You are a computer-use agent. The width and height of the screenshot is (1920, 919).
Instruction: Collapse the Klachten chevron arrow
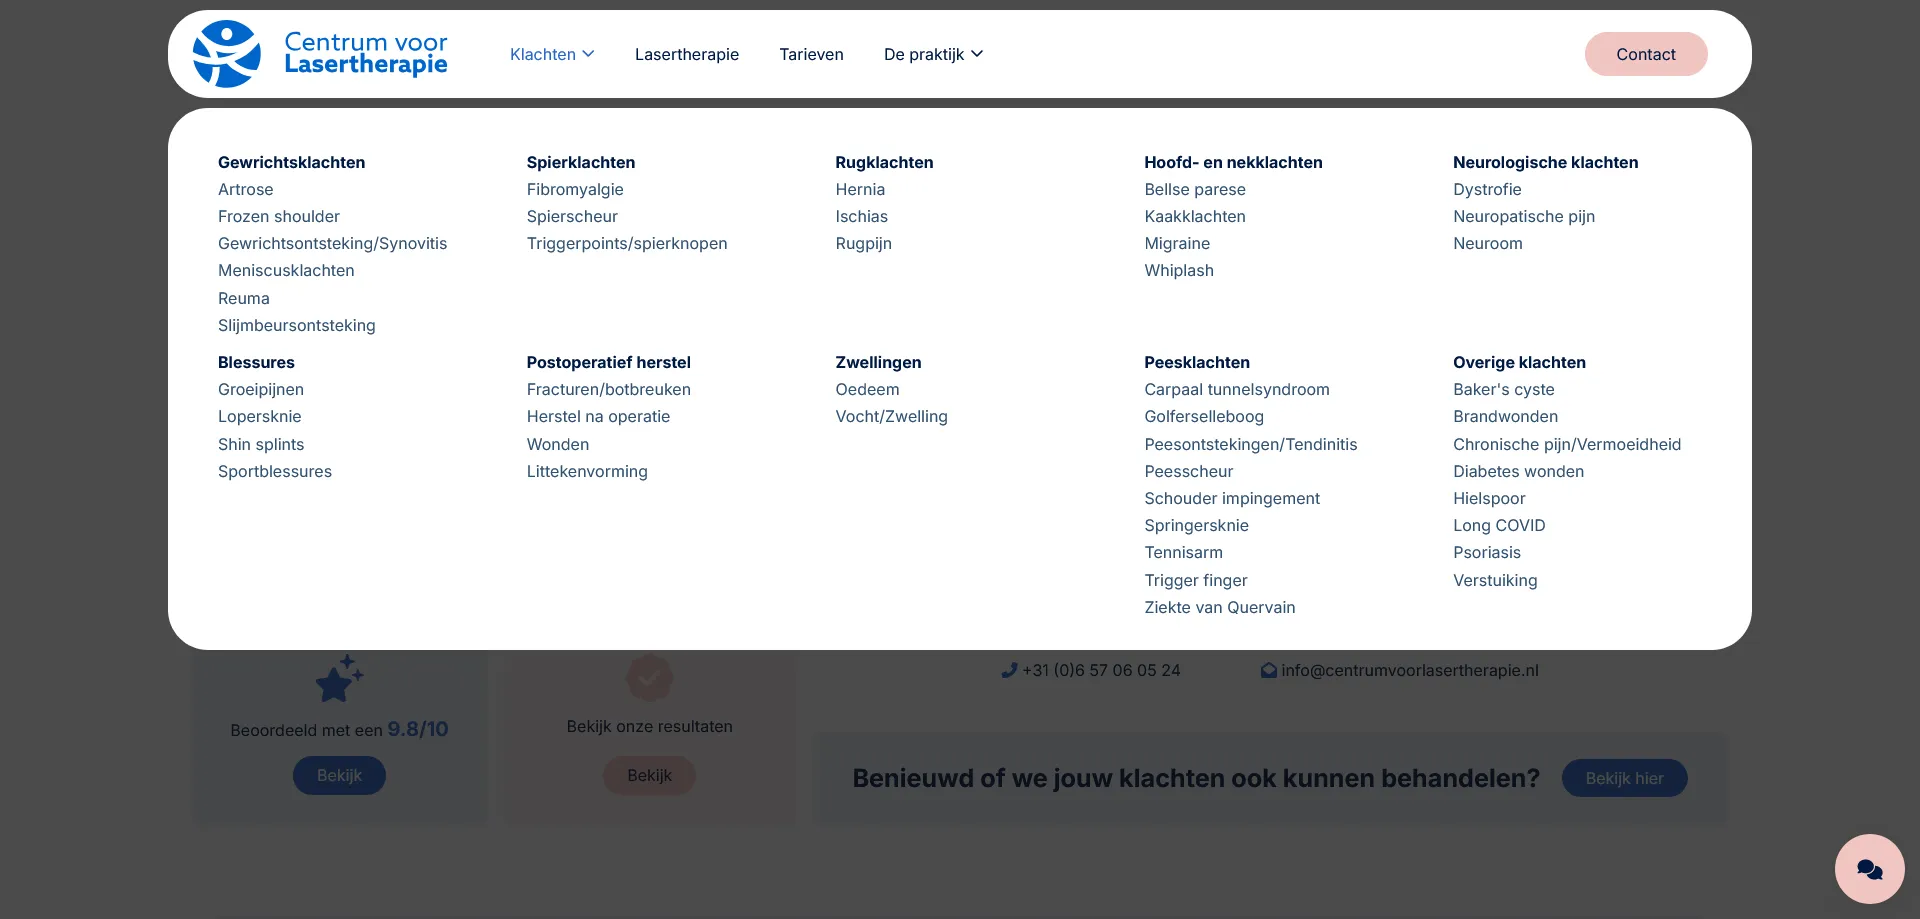pos(590,55)
